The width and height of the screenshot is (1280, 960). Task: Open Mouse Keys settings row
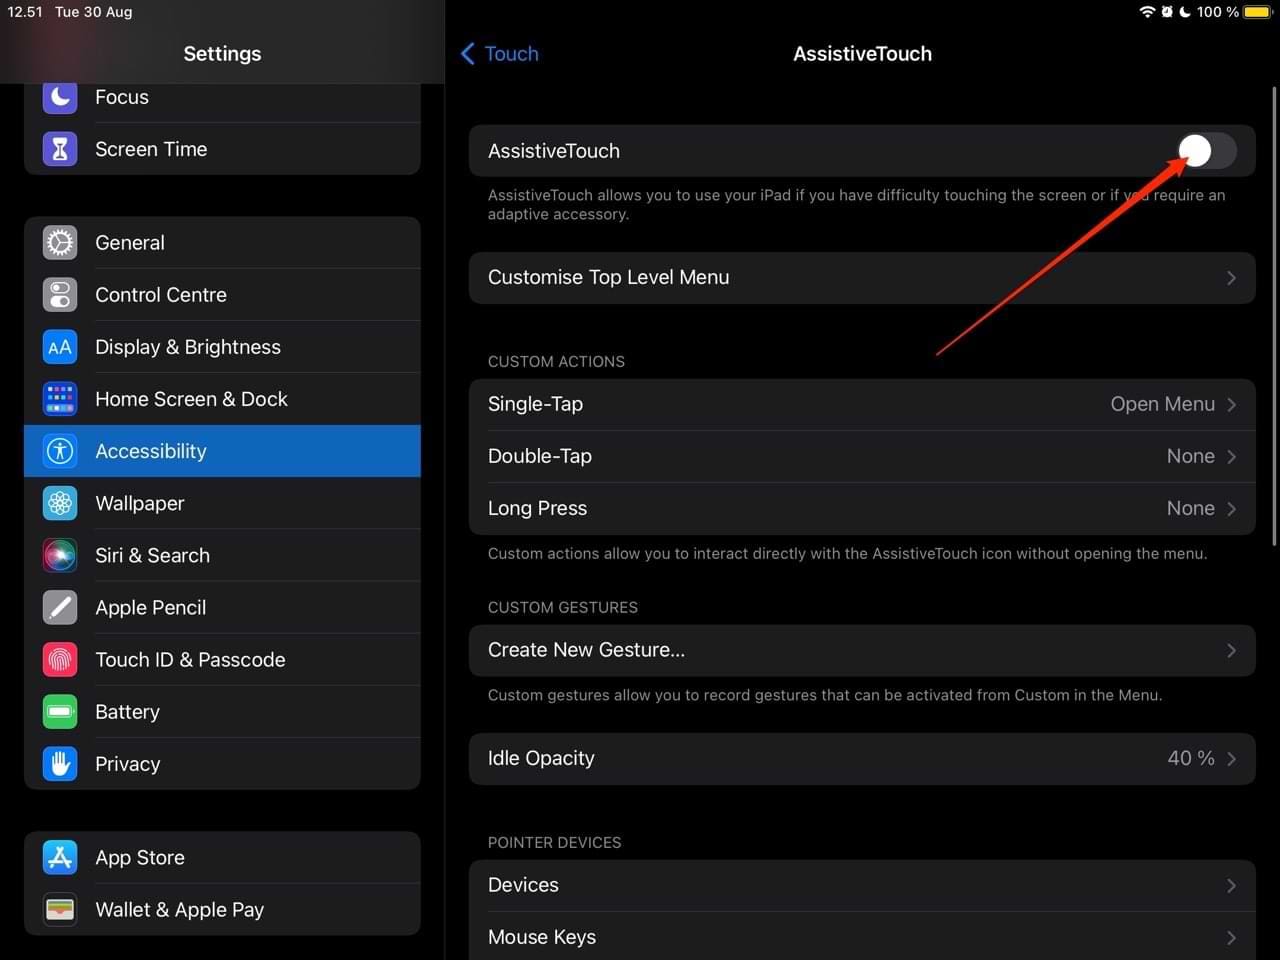coord(862,937)
